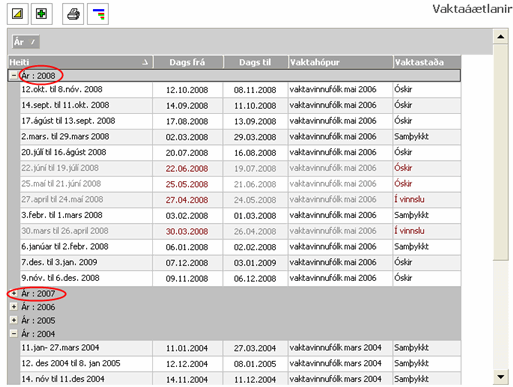Expand the Ár : 2007 group
Image resolution: width=513 pixels, height=387 pixels.
pyautogui.click(x=14, y=294)
